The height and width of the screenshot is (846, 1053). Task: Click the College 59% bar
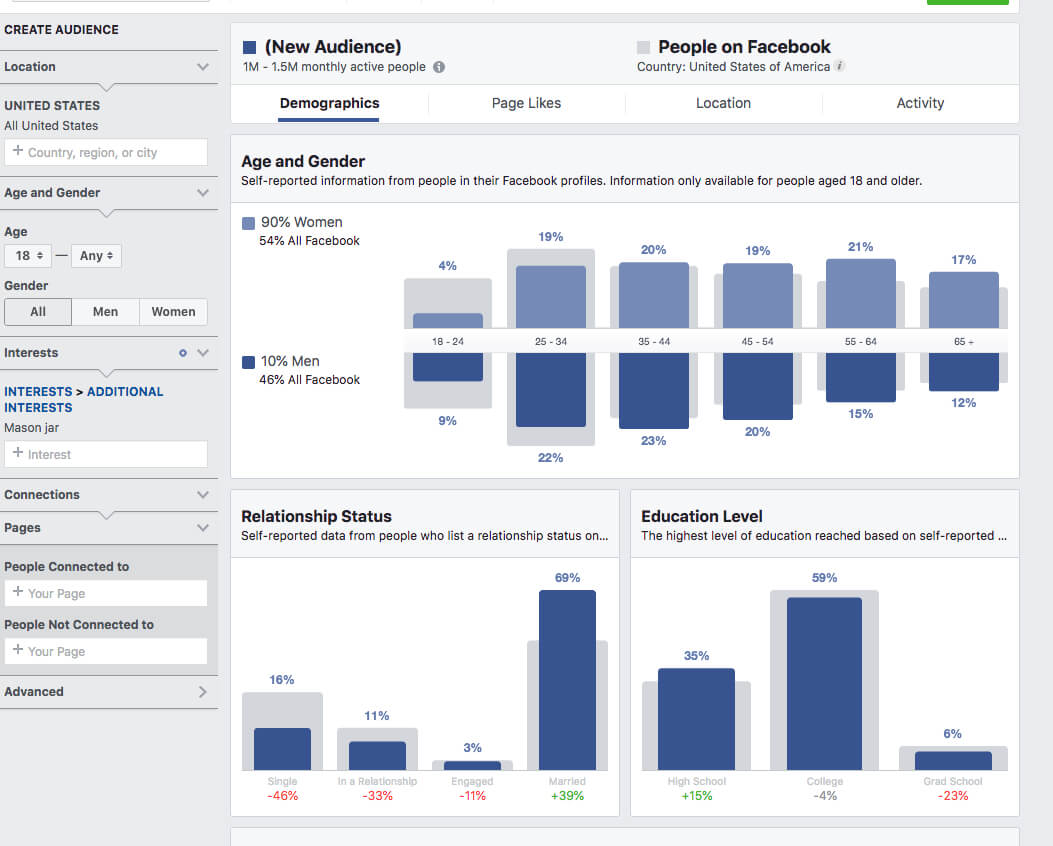pyautogui.click(x=824, y=684)
